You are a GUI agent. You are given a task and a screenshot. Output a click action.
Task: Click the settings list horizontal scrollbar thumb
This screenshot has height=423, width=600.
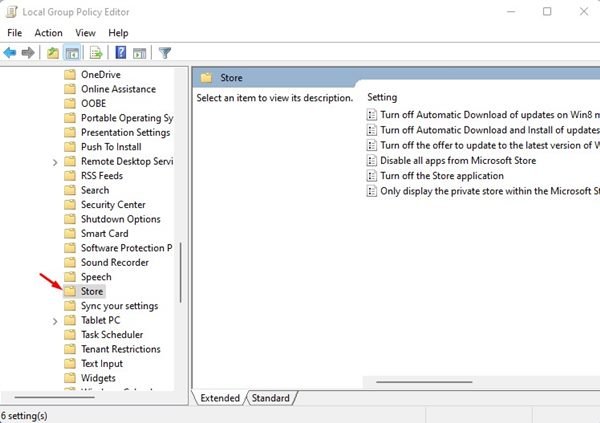point(424,382)
